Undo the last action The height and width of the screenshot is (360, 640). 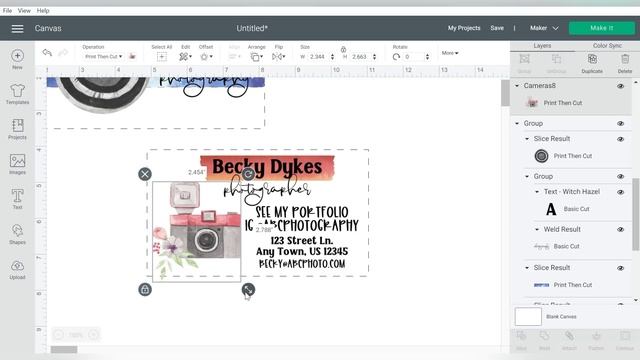[x=47, y=53]
